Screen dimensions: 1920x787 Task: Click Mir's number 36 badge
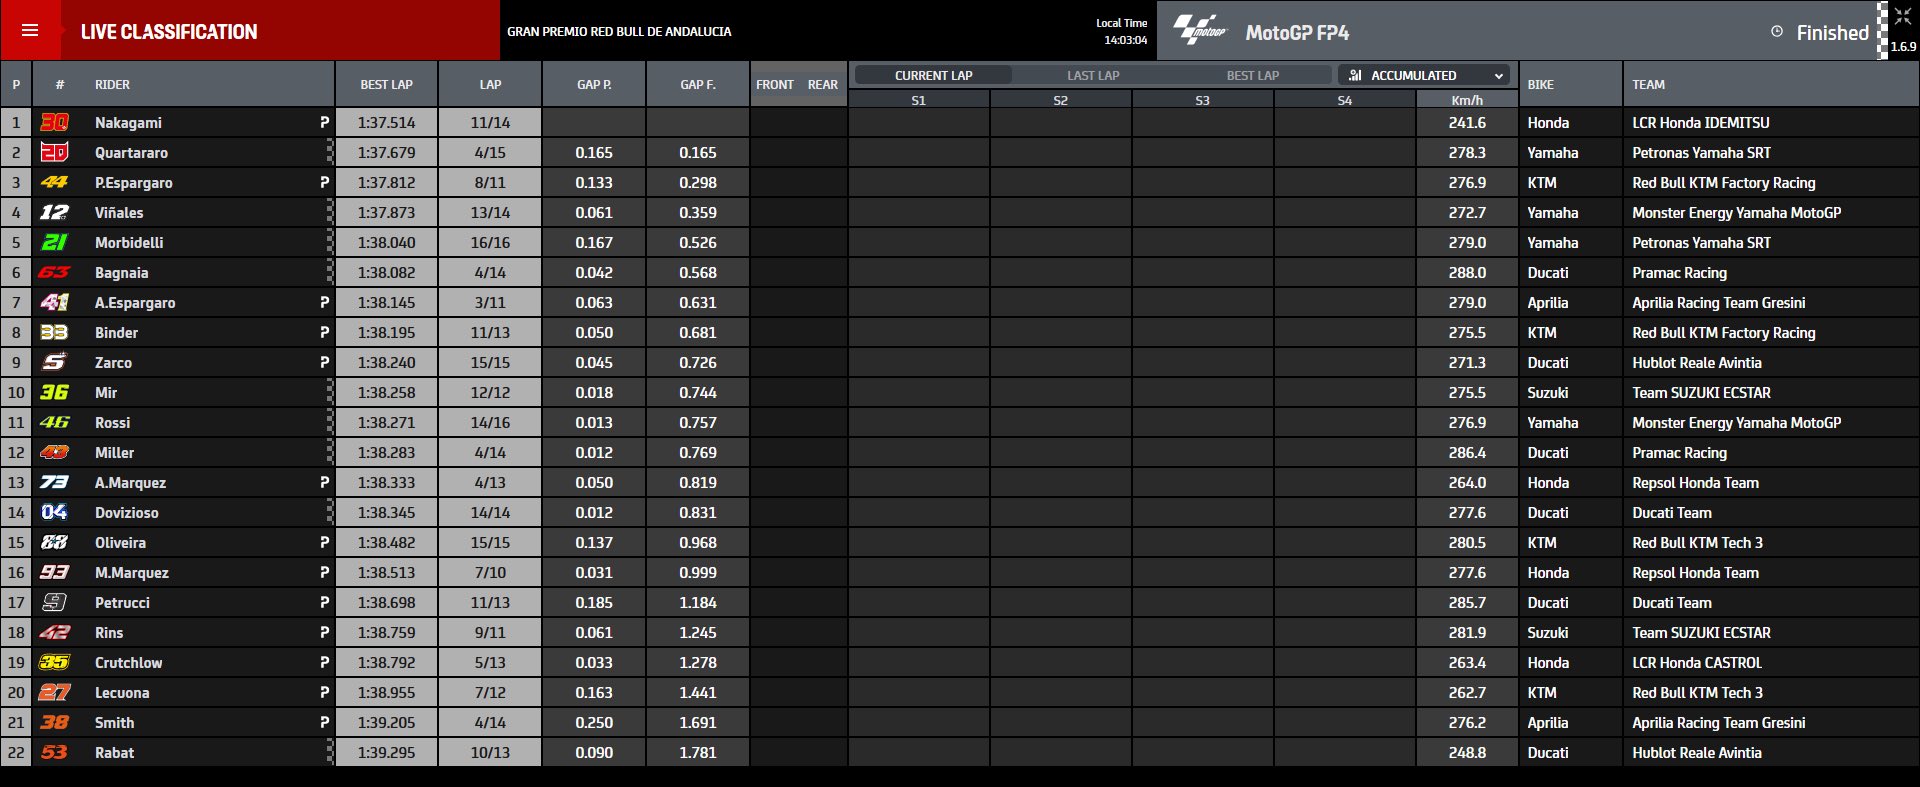54,392
